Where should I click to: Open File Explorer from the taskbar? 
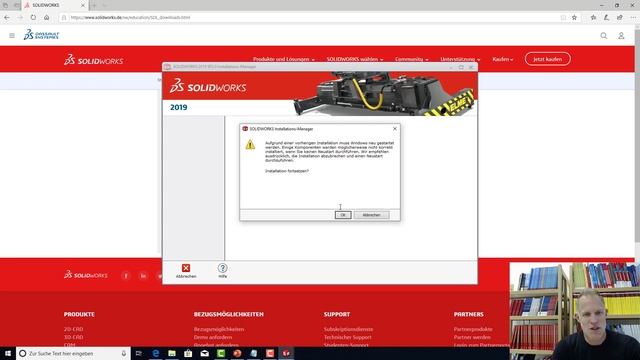pyautogui.click(x=172, y=353)
